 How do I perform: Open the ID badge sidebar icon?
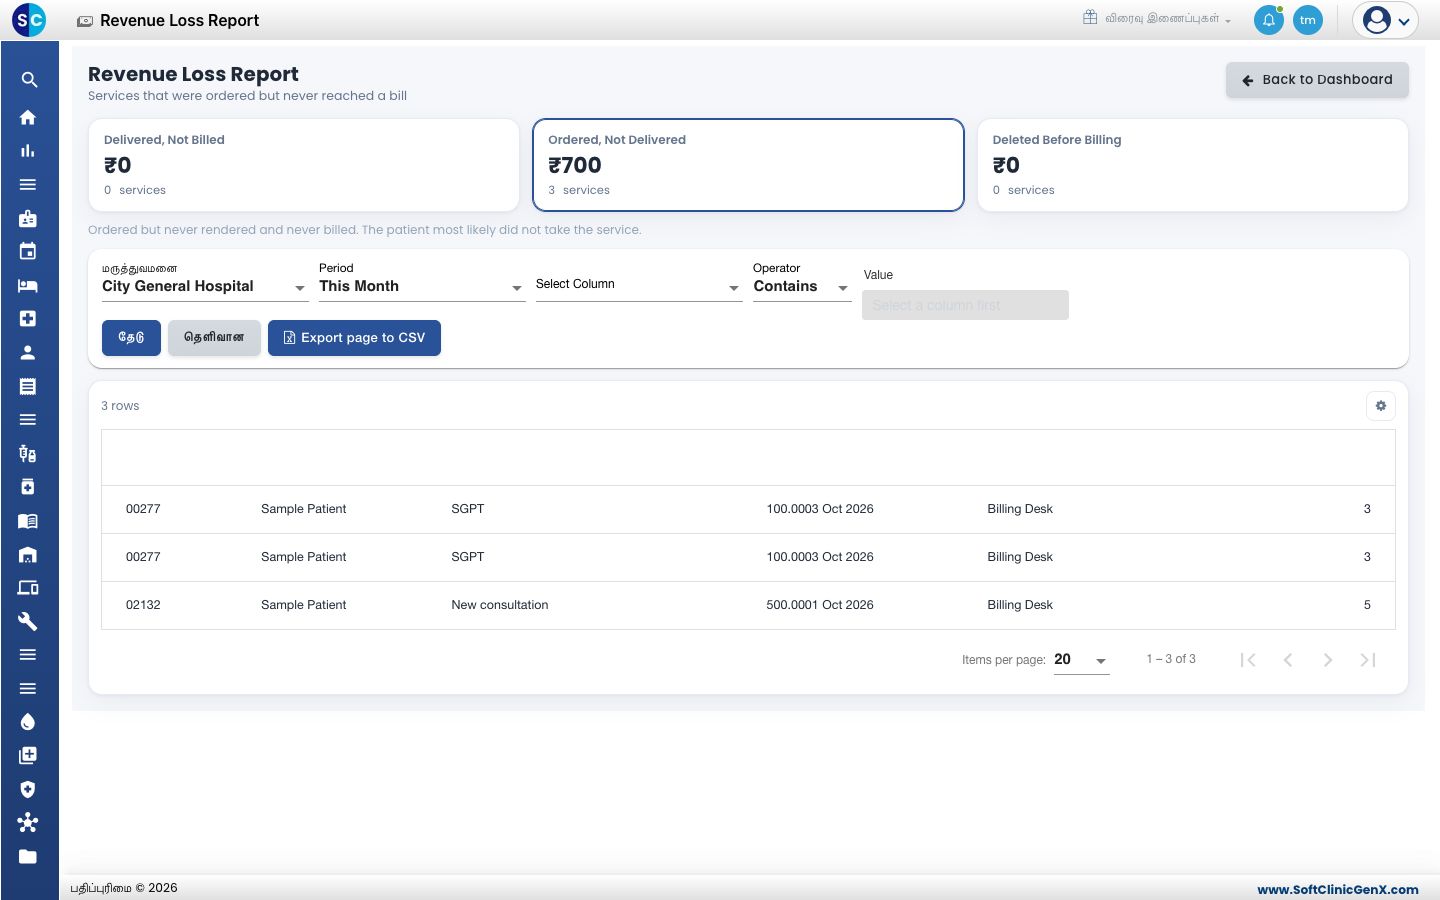click(28, 218)
